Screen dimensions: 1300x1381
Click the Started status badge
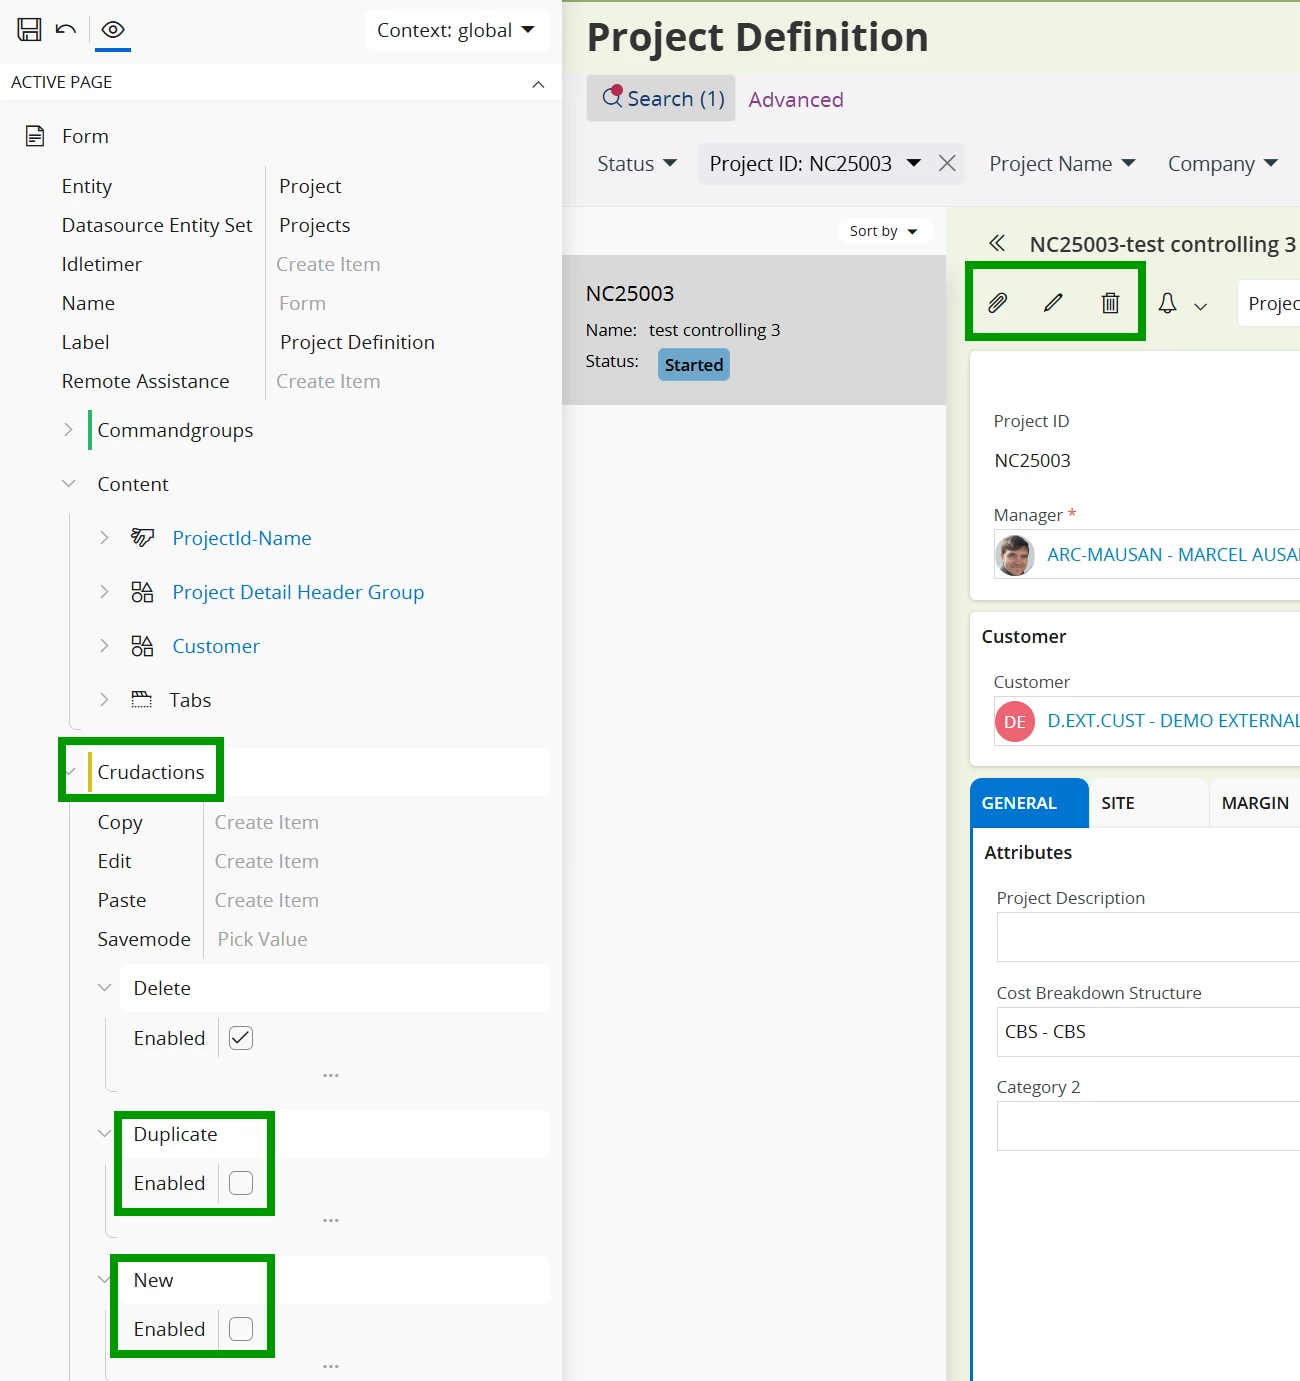(x=694, y=365)
